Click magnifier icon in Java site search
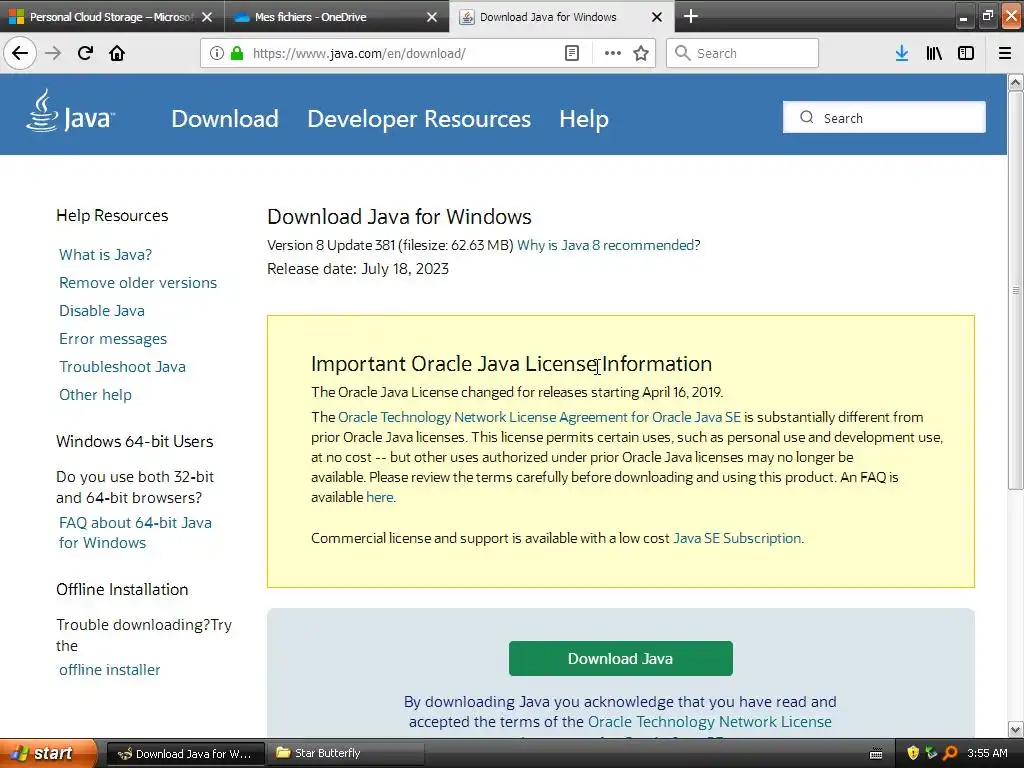This screenshot has height=768, width=1024. 807,118
